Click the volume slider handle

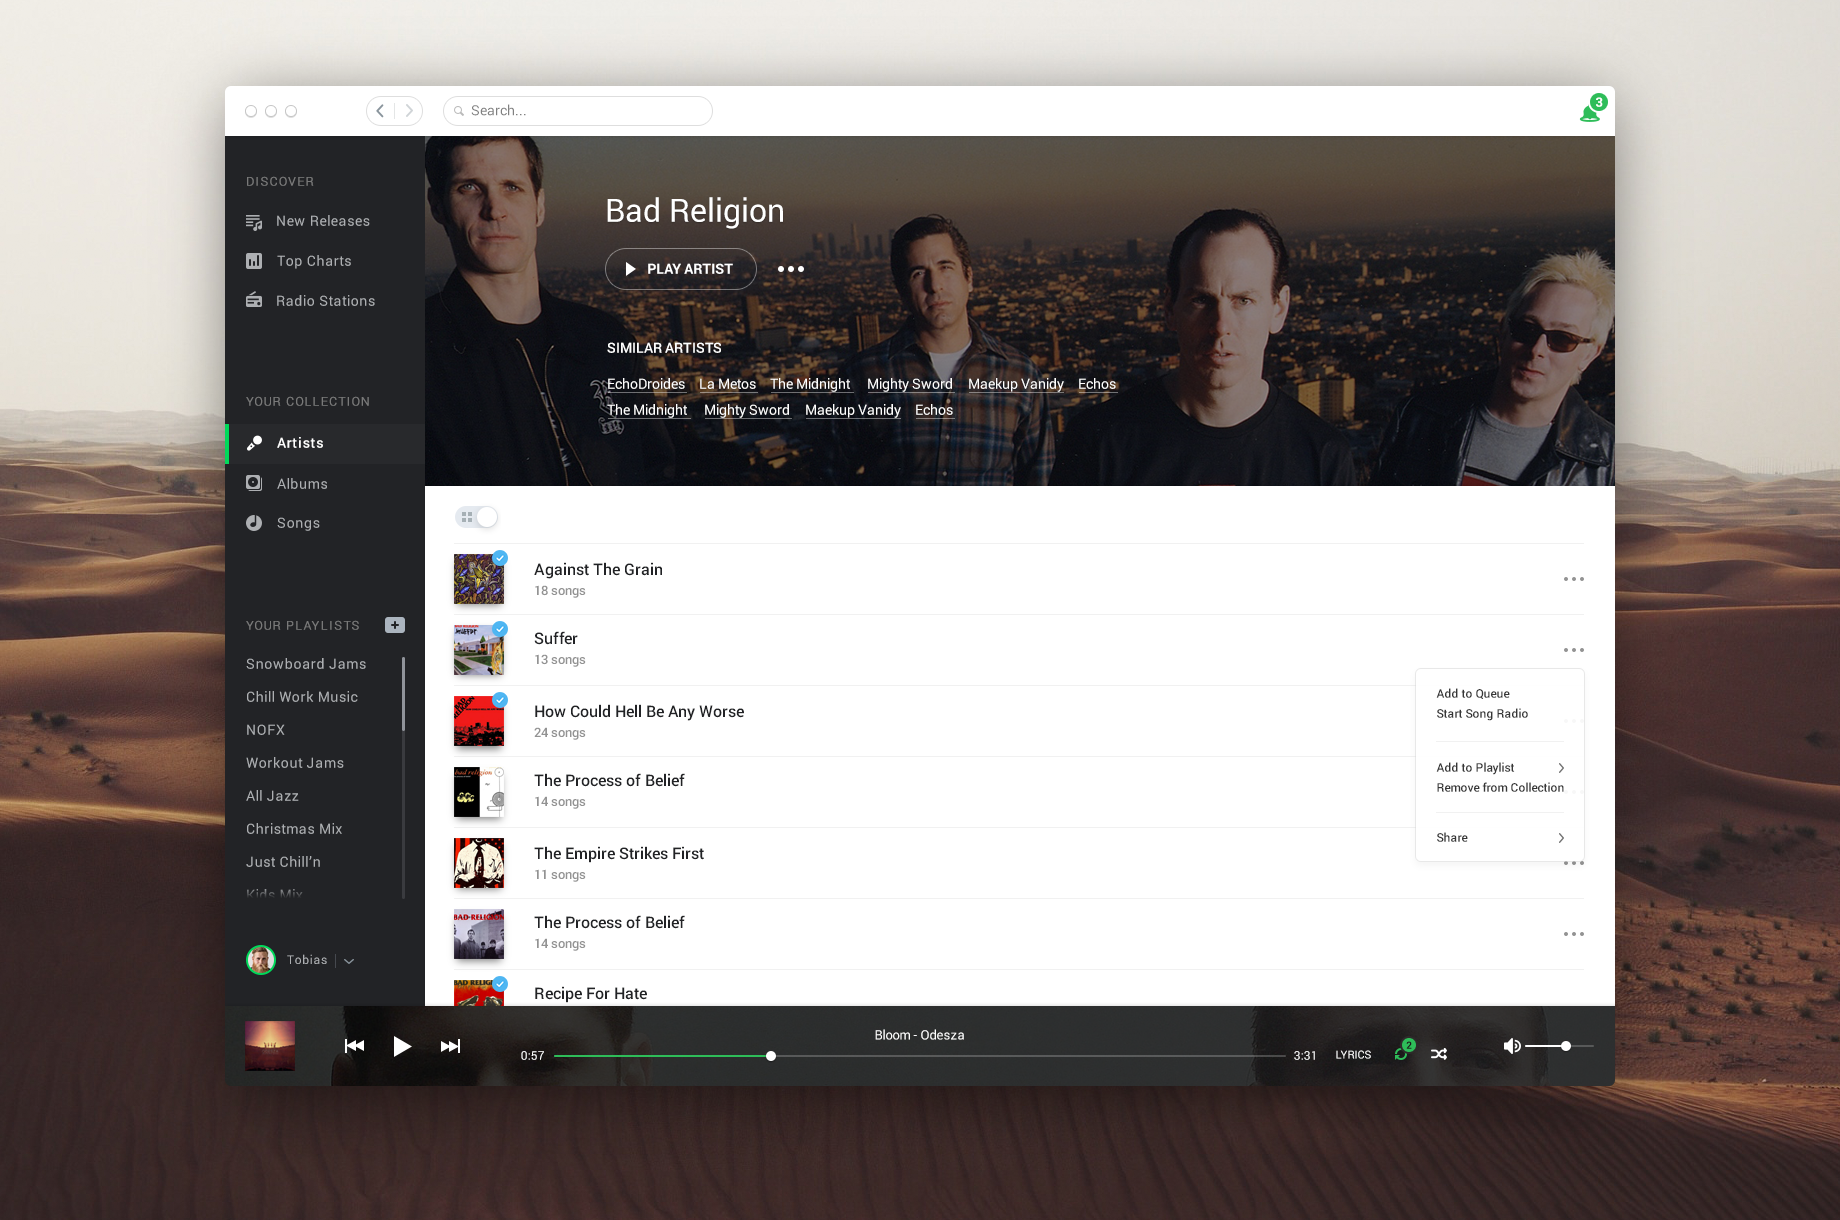pos(1566,1046)
